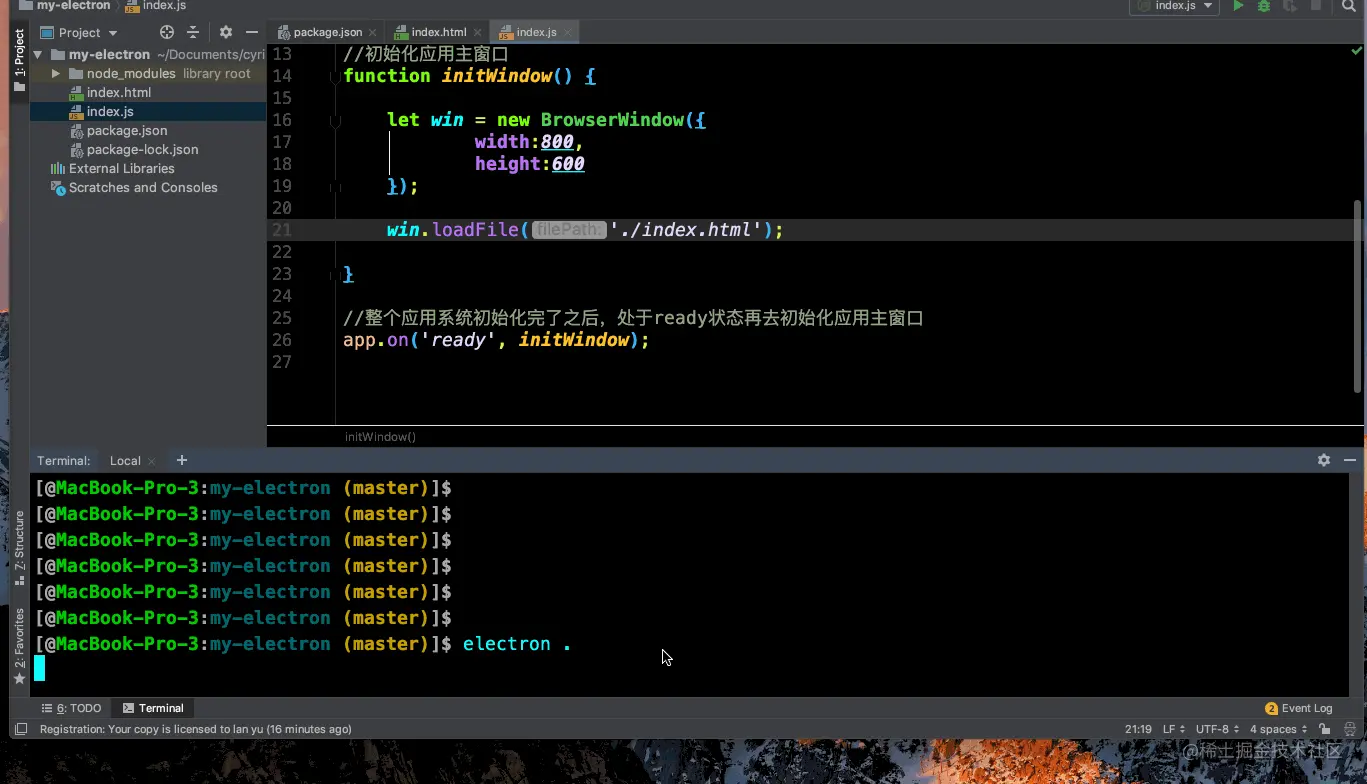Screen dimensions: 1367x784
Task: Debug index.js with the bug icon
Action: coord(1264,6)
